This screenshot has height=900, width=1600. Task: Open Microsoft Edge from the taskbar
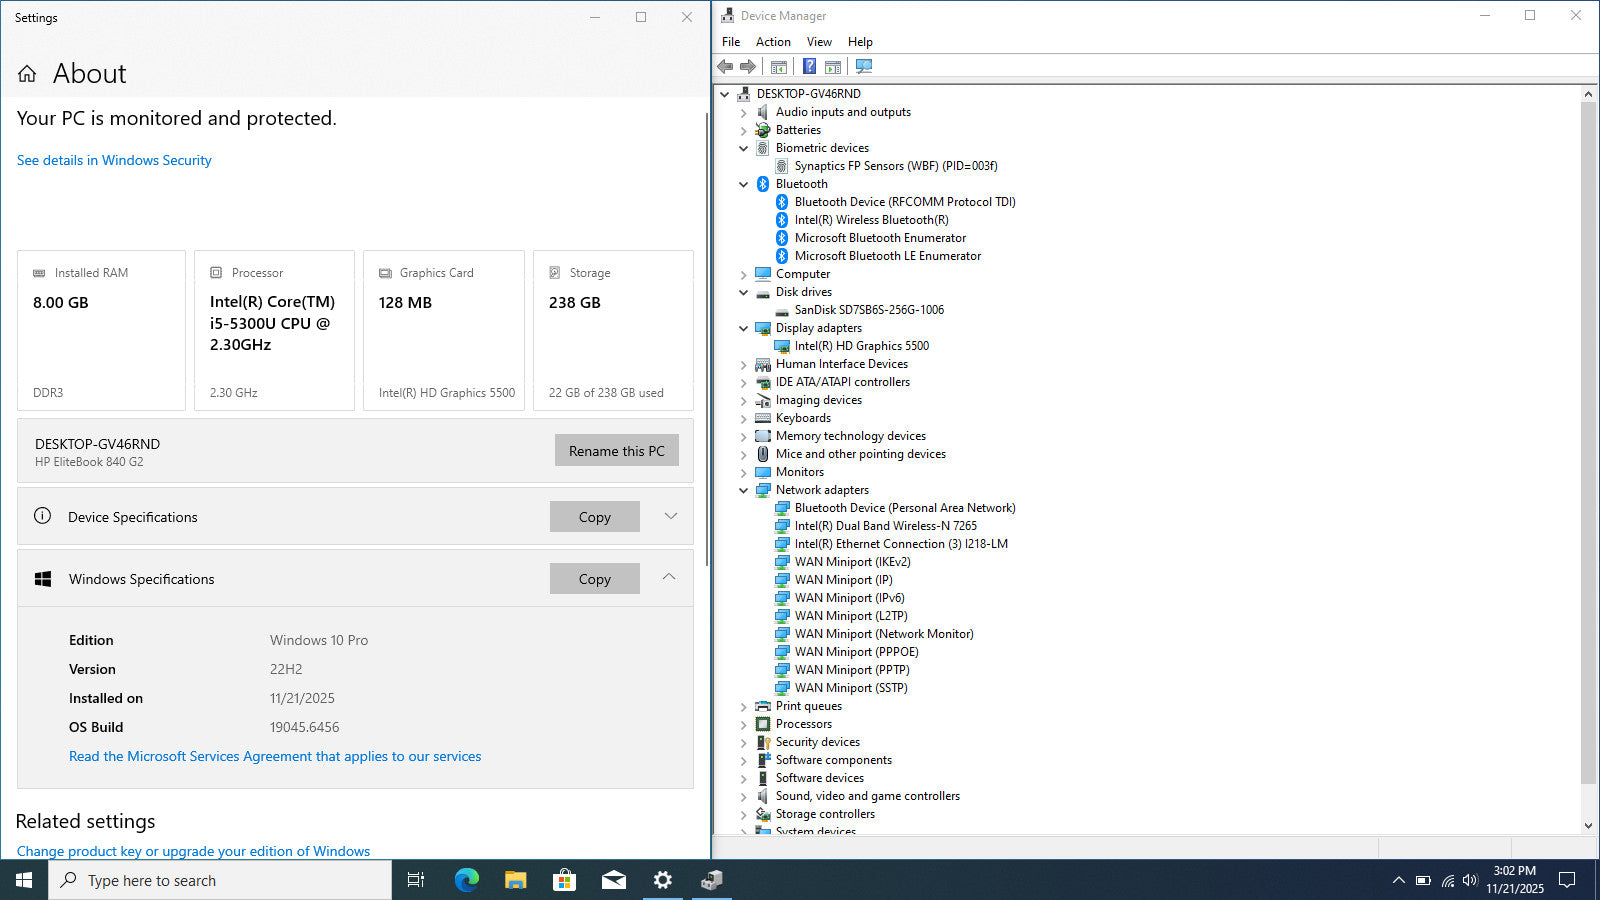point(466,880)
